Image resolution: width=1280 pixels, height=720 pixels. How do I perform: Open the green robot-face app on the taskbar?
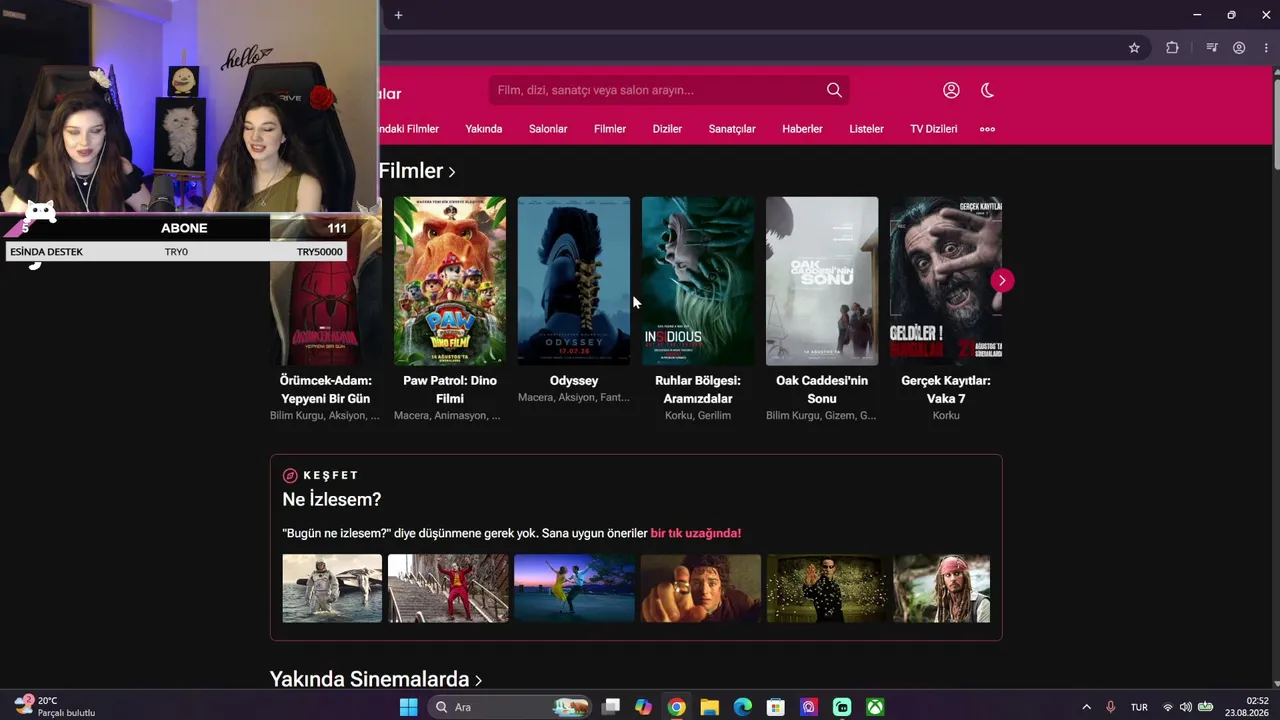(842, 707)
